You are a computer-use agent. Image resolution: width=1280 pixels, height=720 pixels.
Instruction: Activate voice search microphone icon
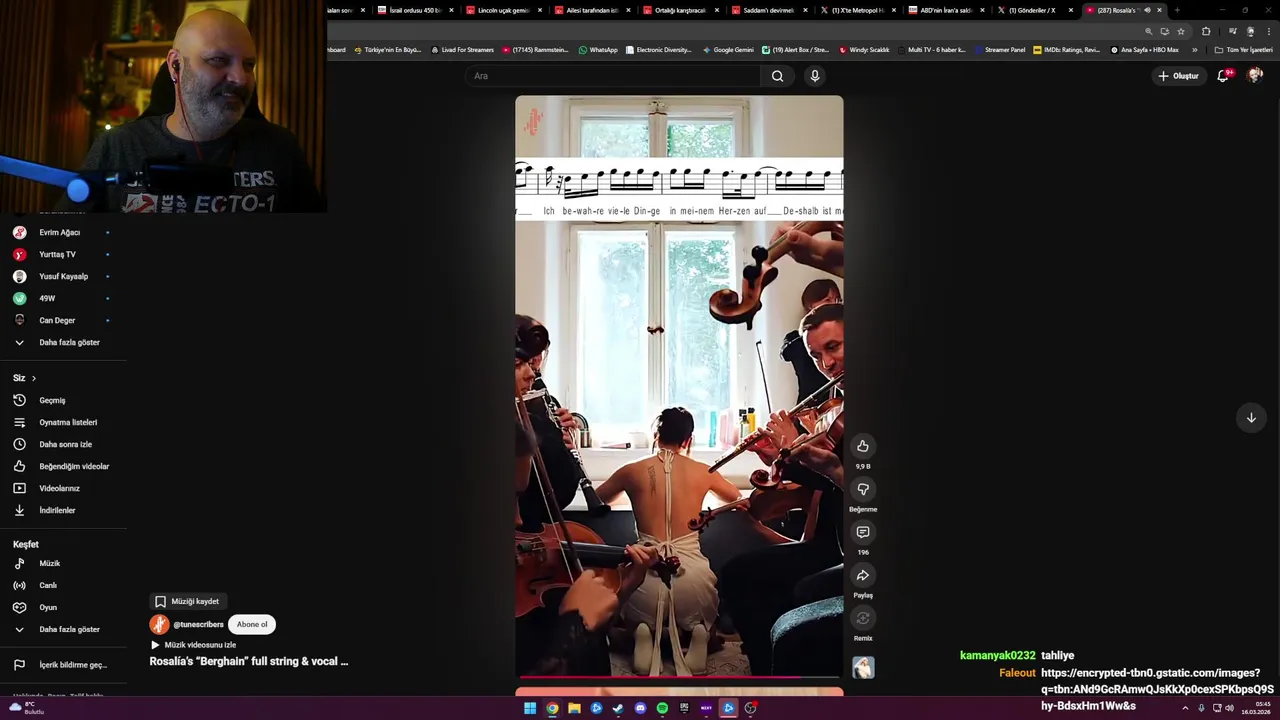coord(815,76)
